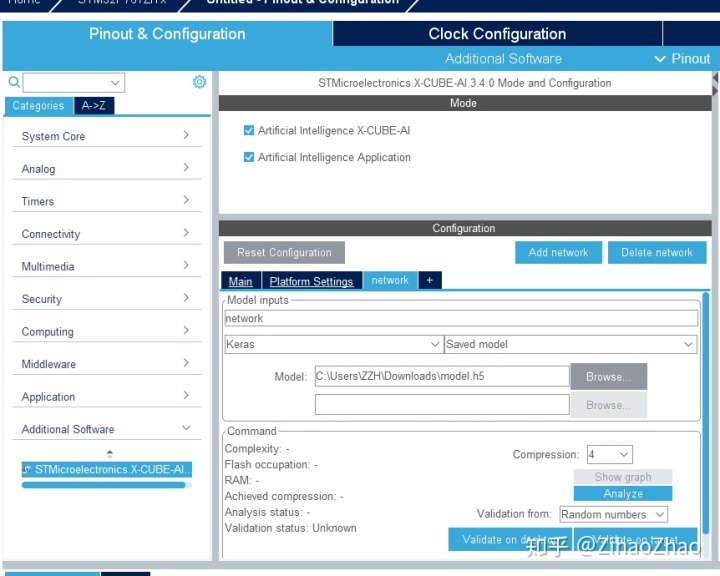Click the X-CUBE-AI component icon in sidebar
The width and height of the screenshot is (720, 576).
[28, 469]
